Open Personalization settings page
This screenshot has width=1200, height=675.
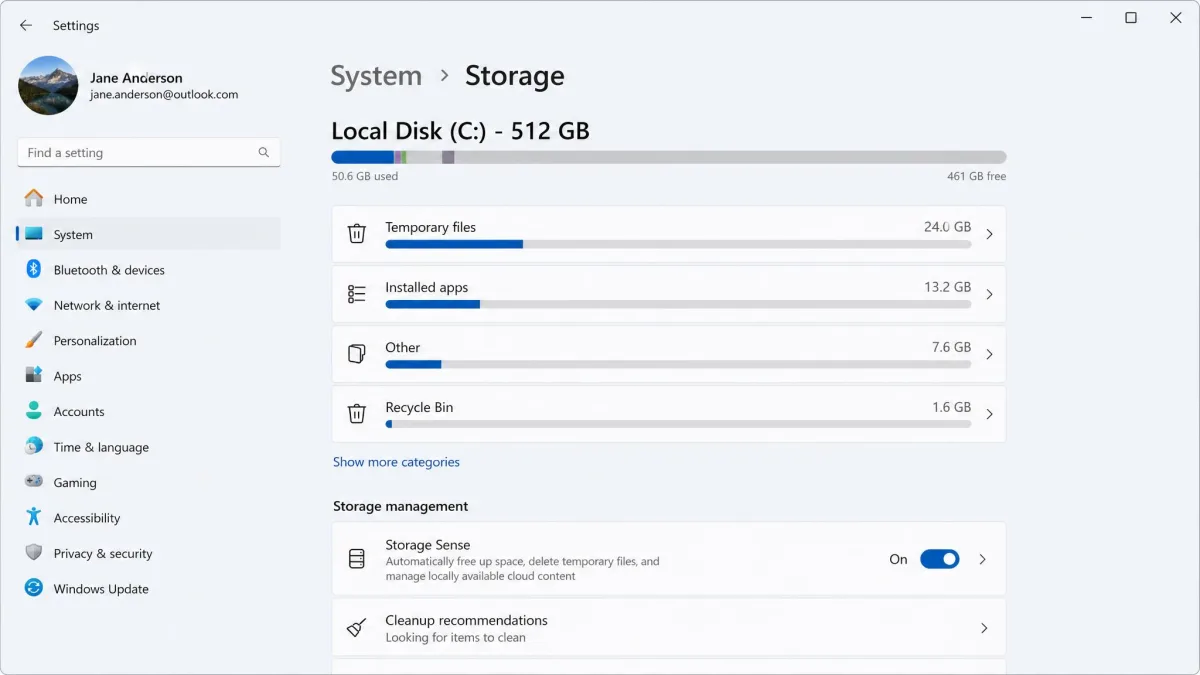point(148,341)
